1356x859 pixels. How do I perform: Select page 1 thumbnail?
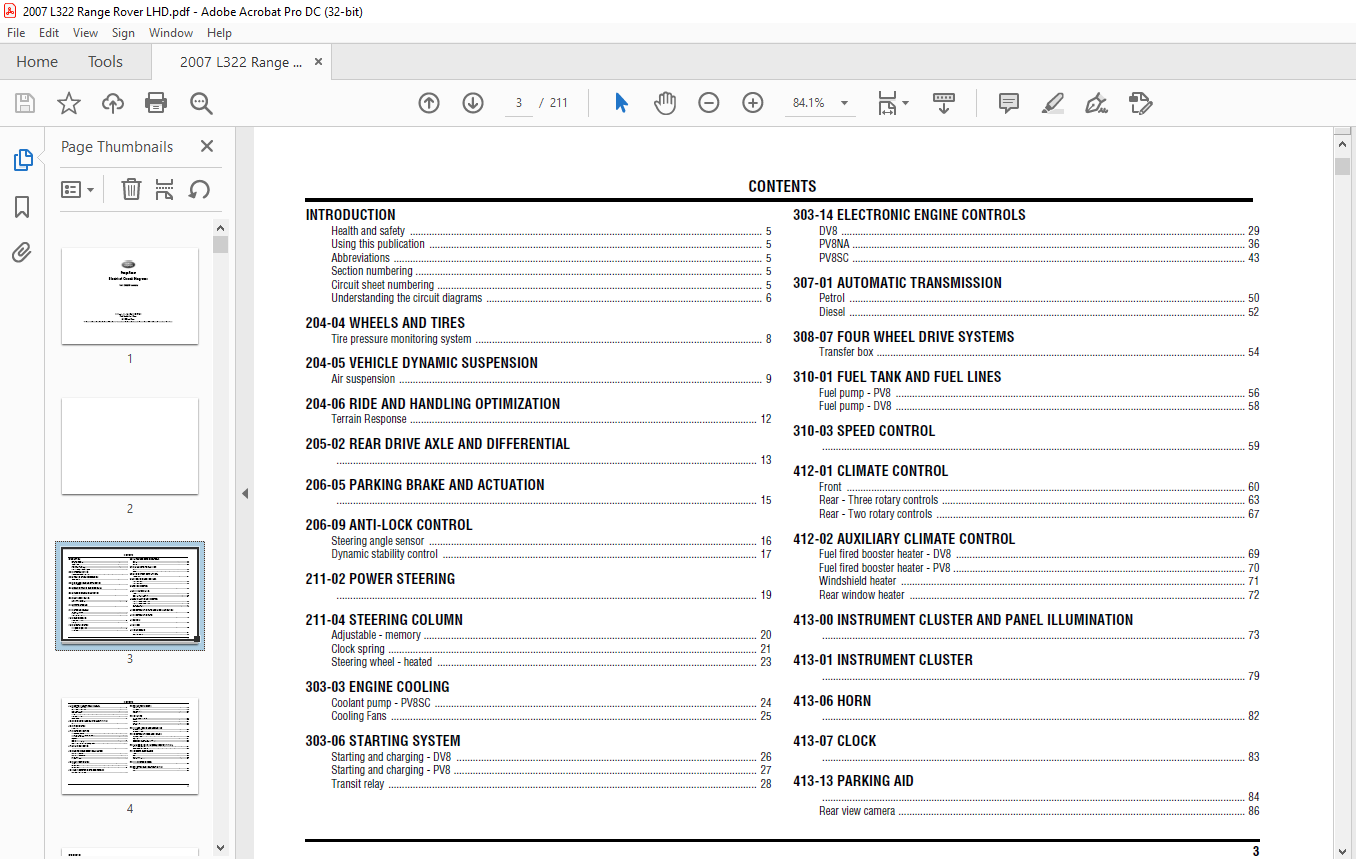130,296
